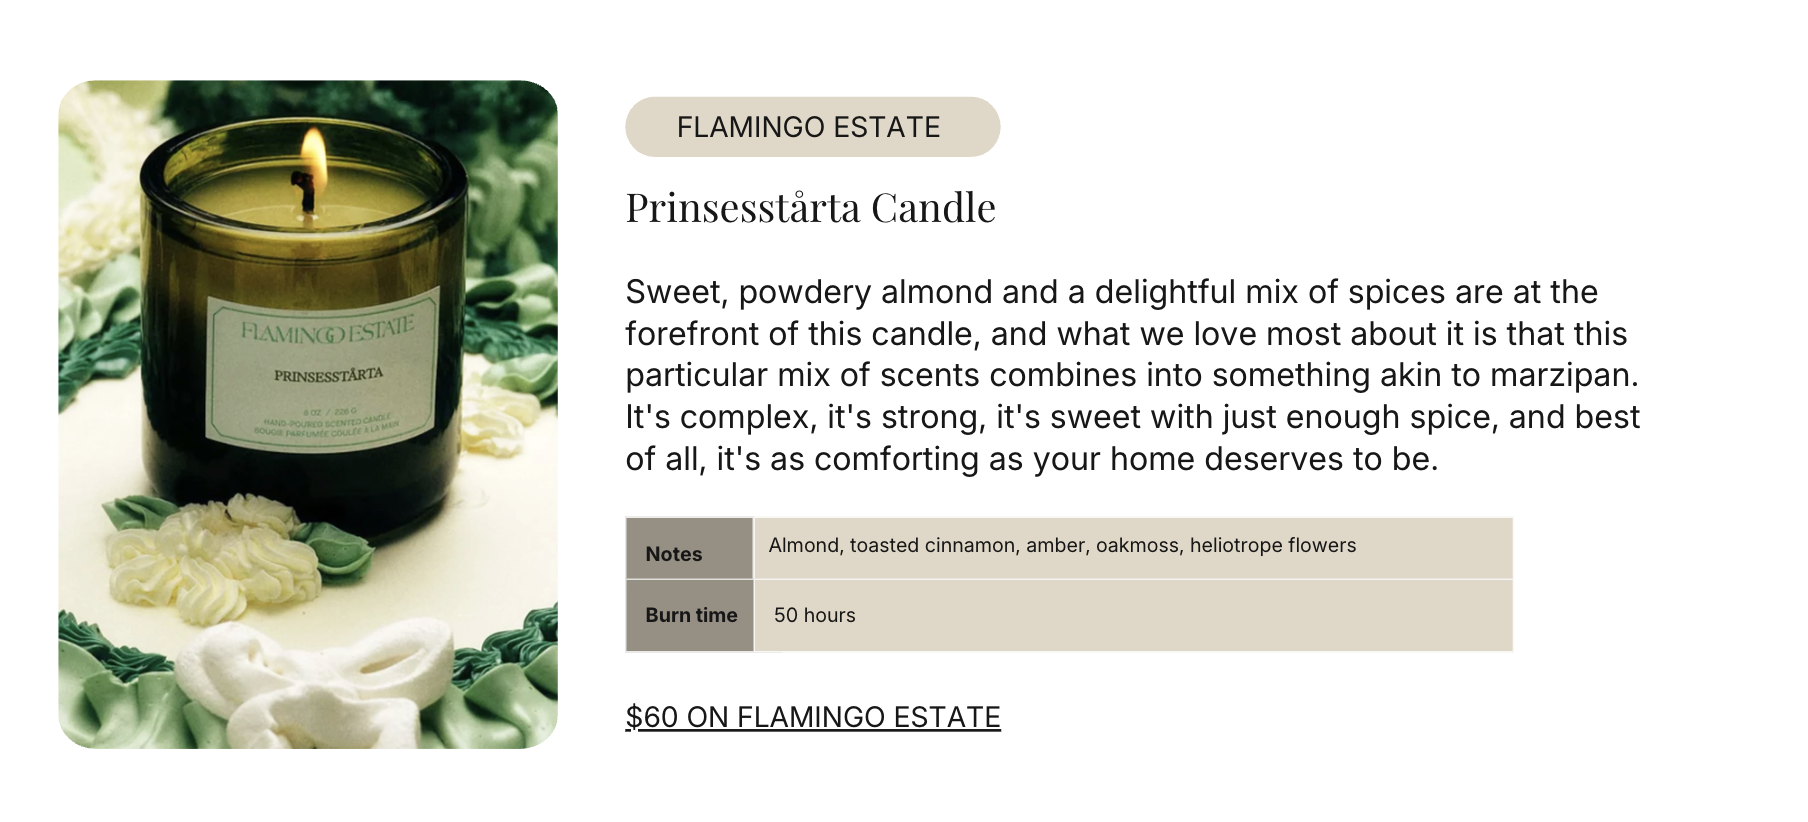Click the Flamingo Estate brand badge
The image size is (1808, 822).
[x=812, y=127]
